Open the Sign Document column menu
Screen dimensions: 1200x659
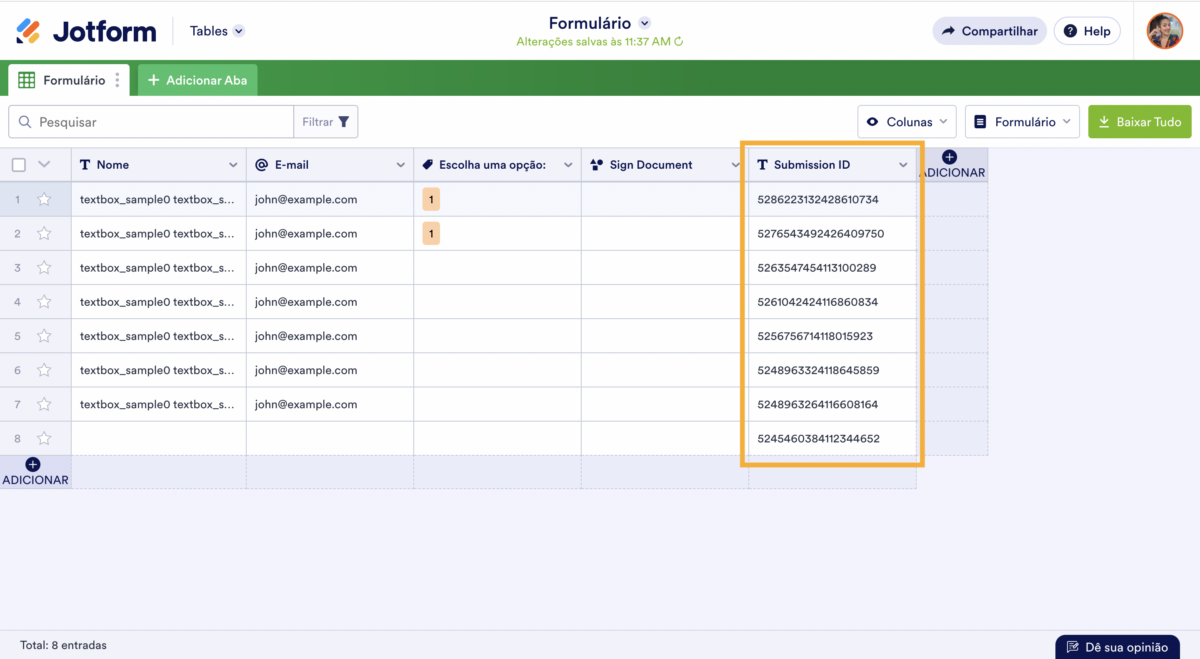point(735,165)
